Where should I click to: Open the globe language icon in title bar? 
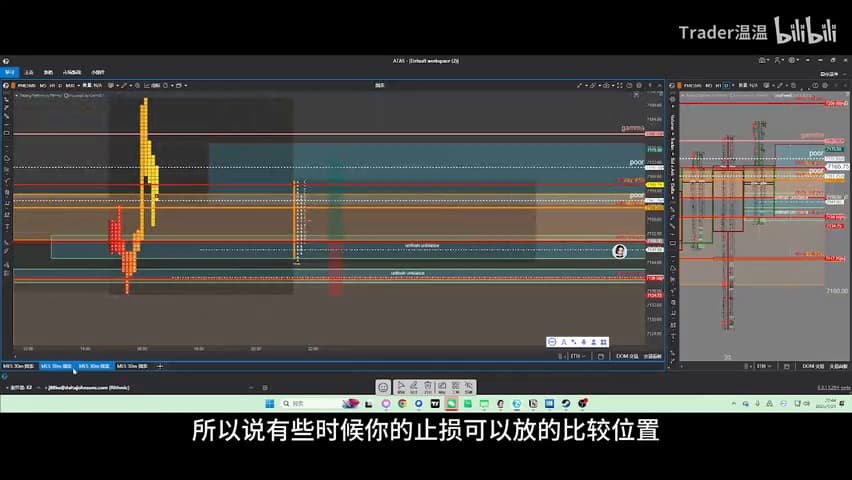[x=792, y=60]
